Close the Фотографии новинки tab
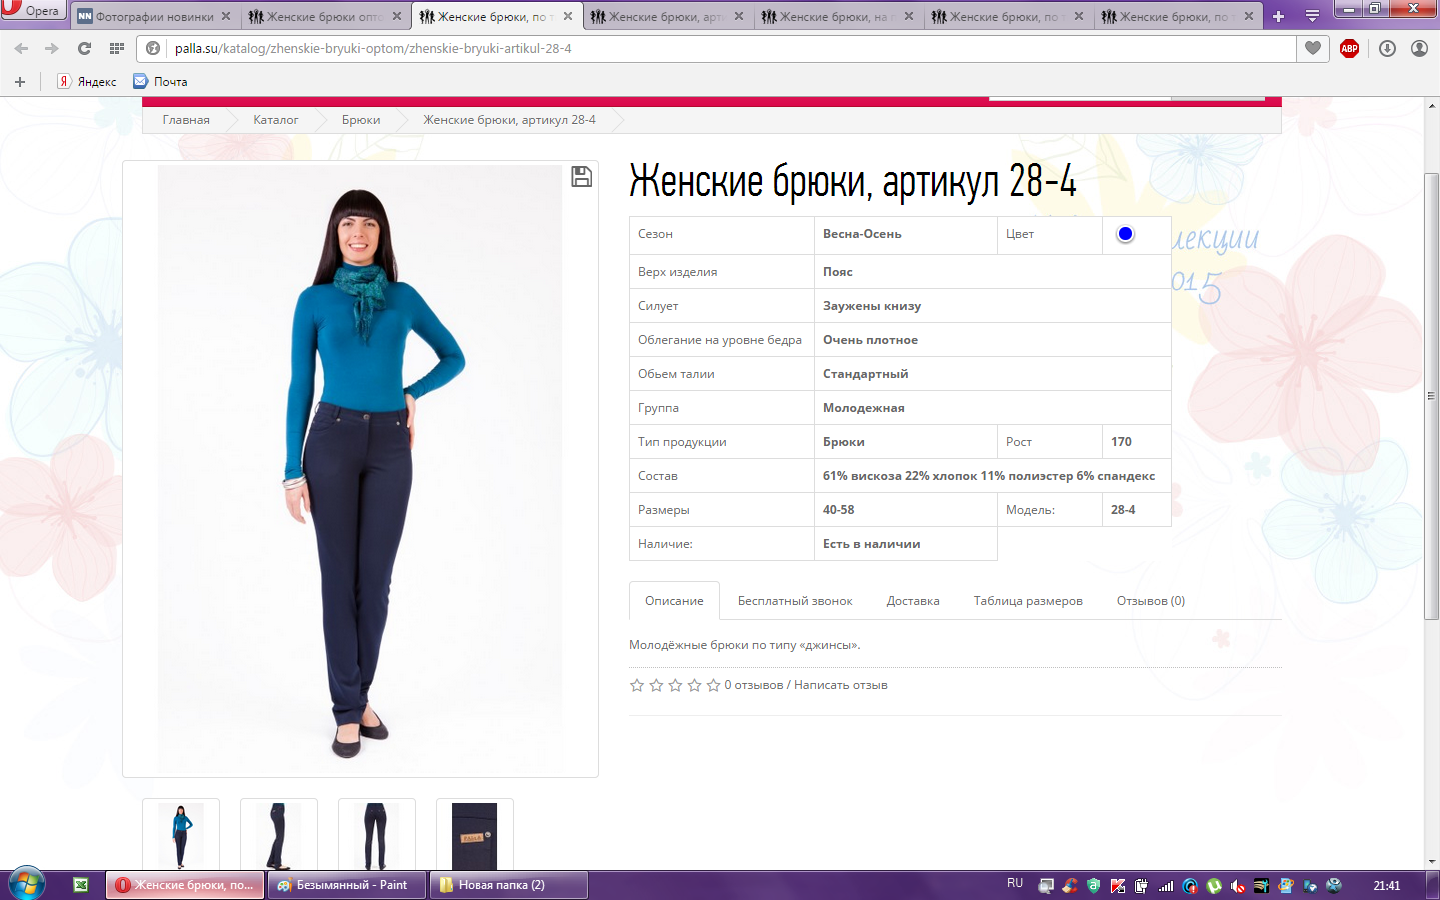The image size is (1440, 900). click(226, 16)
